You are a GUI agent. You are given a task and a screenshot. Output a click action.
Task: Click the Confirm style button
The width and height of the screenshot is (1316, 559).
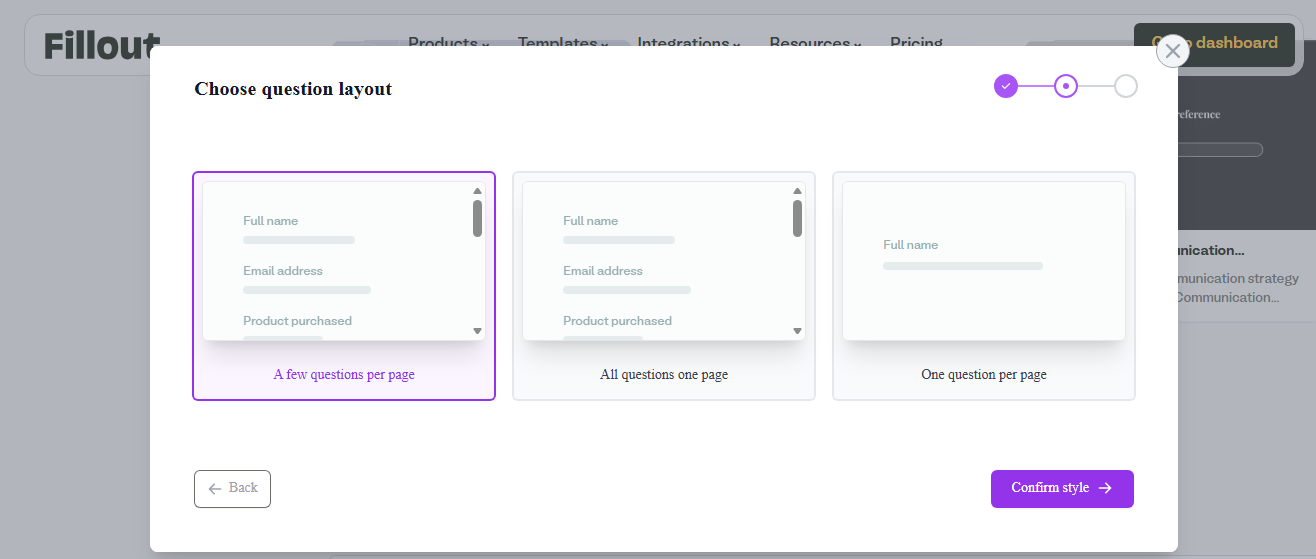1062,489
